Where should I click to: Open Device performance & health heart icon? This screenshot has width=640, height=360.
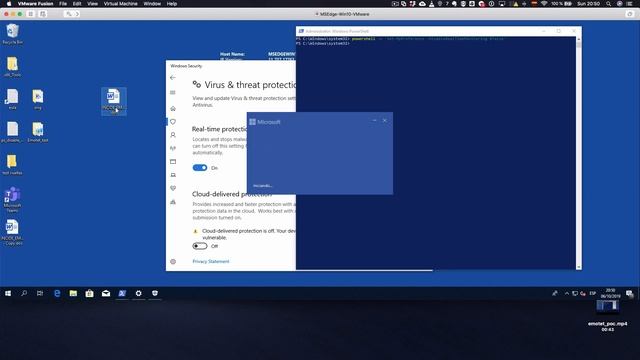pos(173,188)
